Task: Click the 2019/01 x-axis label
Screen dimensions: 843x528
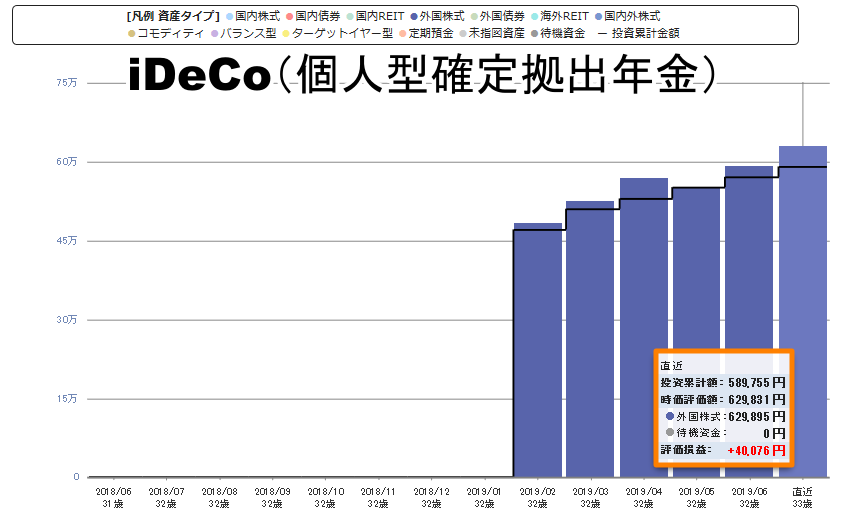Action: 484,497
